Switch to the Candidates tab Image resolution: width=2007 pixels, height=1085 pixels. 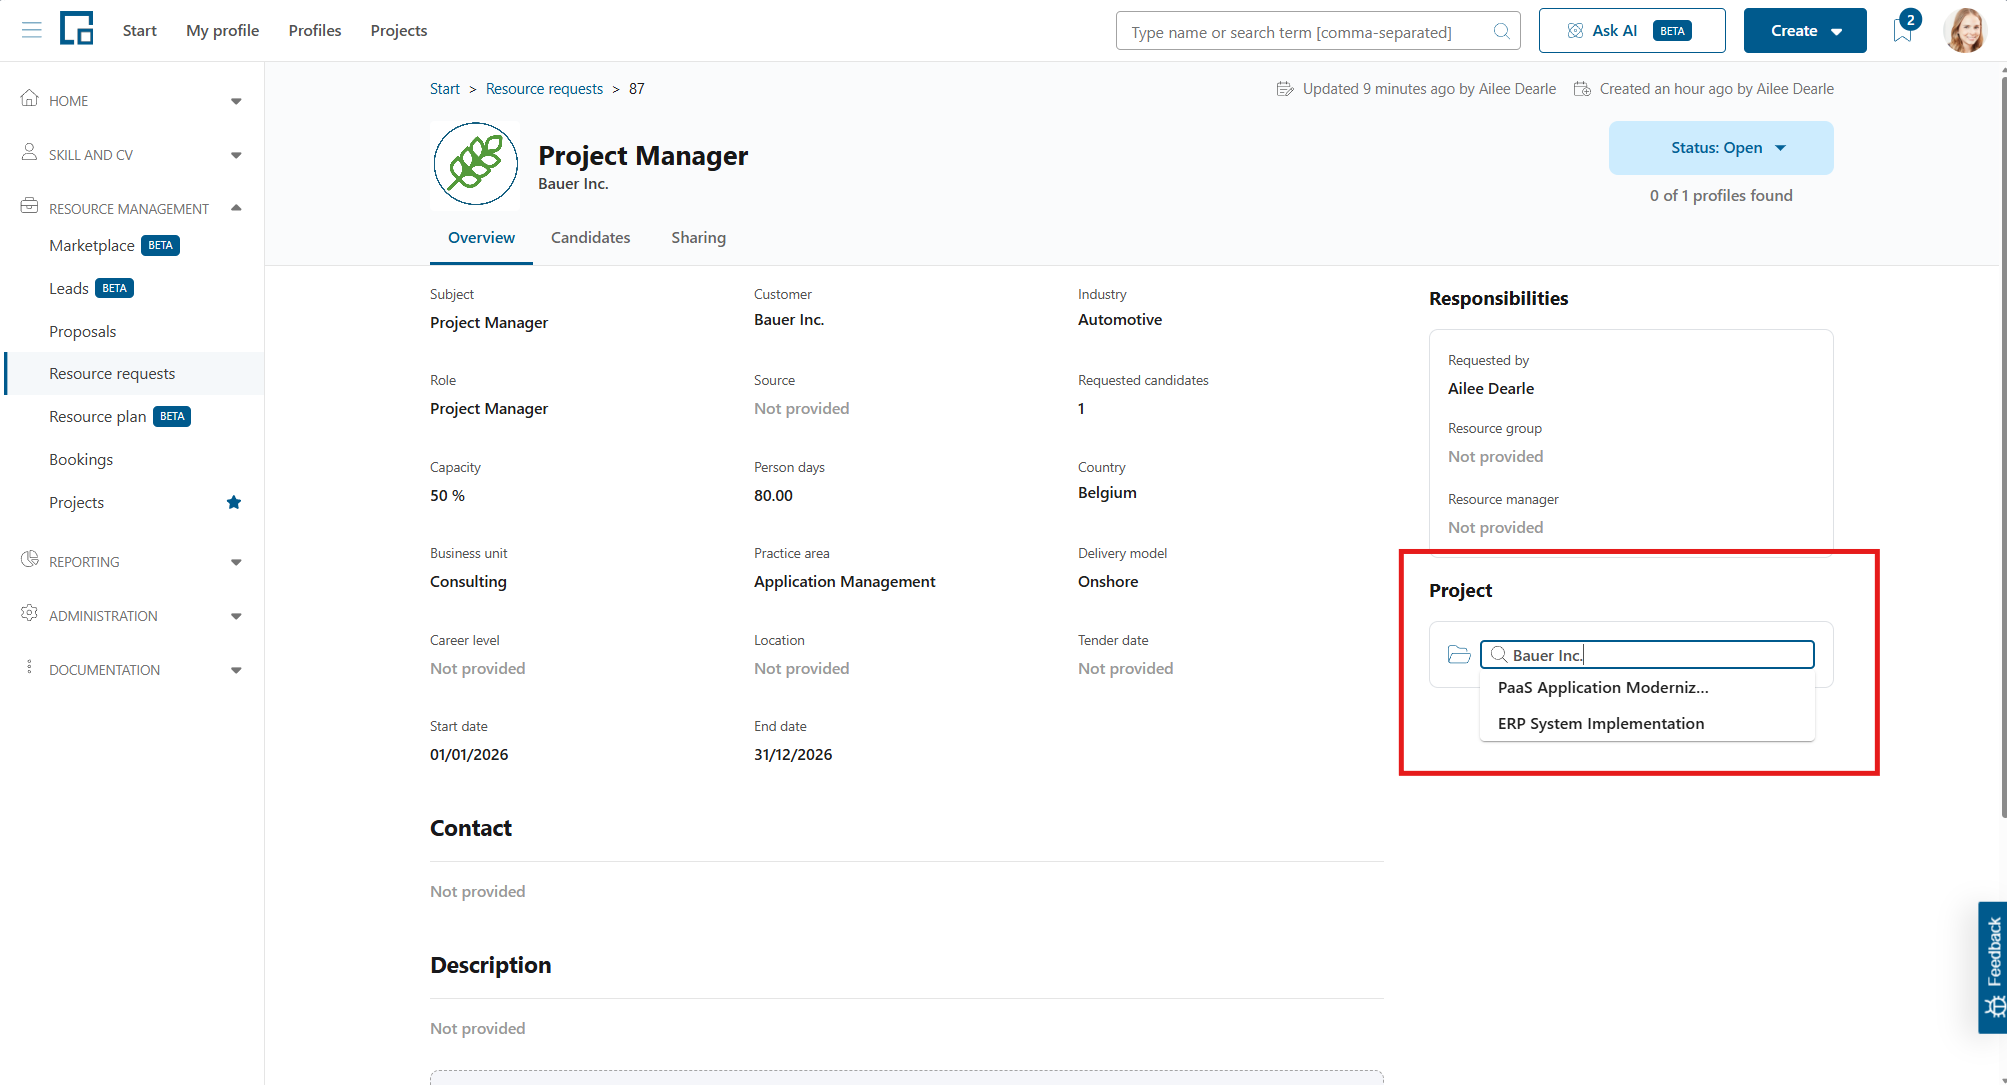(590, 238)
